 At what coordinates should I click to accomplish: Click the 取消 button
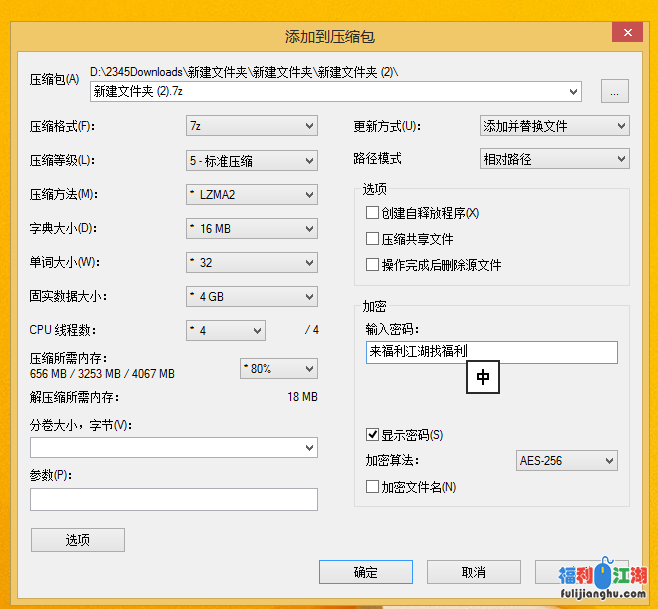point(474,572)
